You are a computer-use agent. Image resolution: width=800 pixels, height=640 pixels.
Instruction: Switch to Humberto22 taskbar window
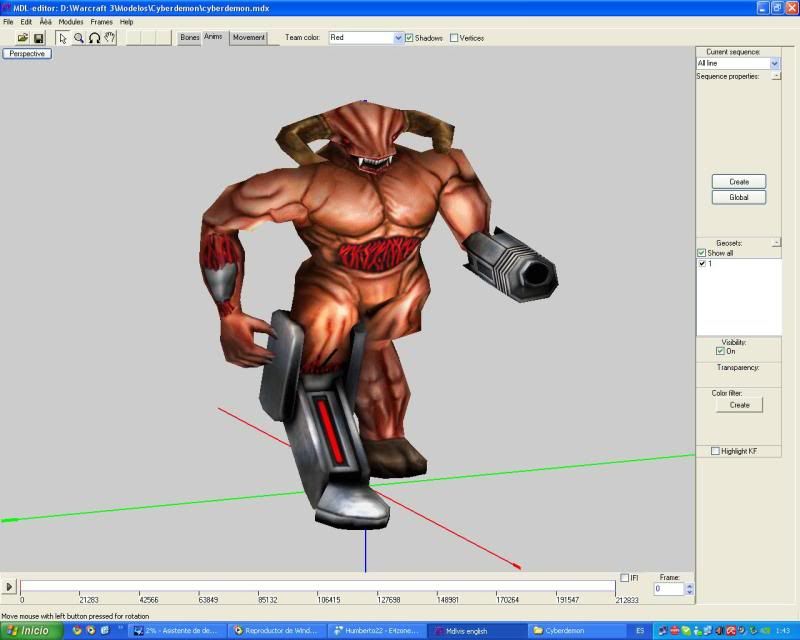point(378,631)
